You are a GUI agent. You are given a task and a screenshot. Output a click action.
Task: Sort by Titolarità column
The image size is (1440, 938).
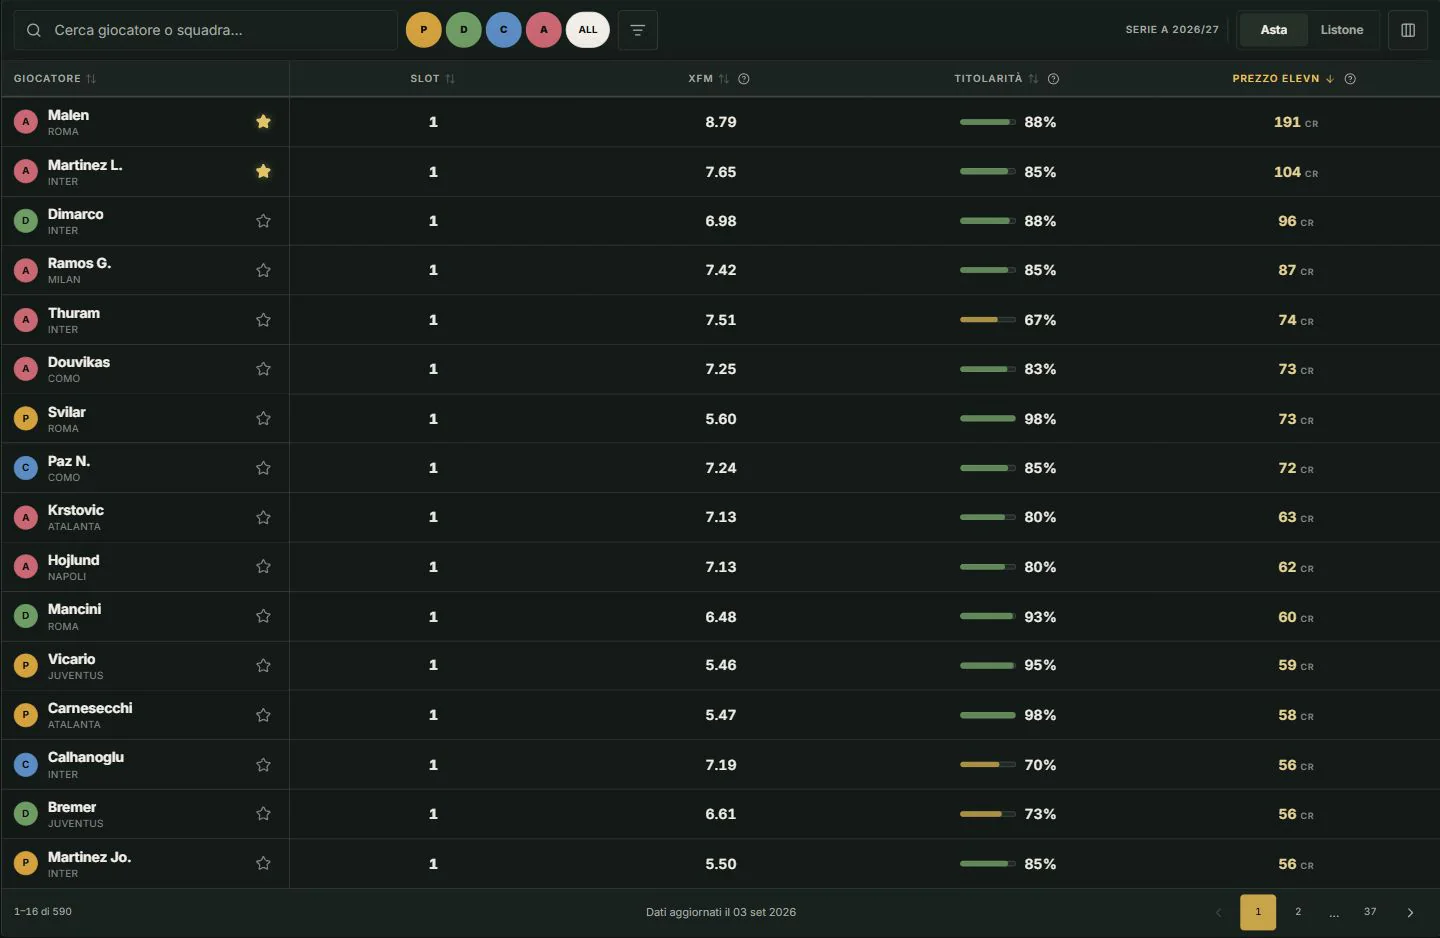click(x=996, y=79)
